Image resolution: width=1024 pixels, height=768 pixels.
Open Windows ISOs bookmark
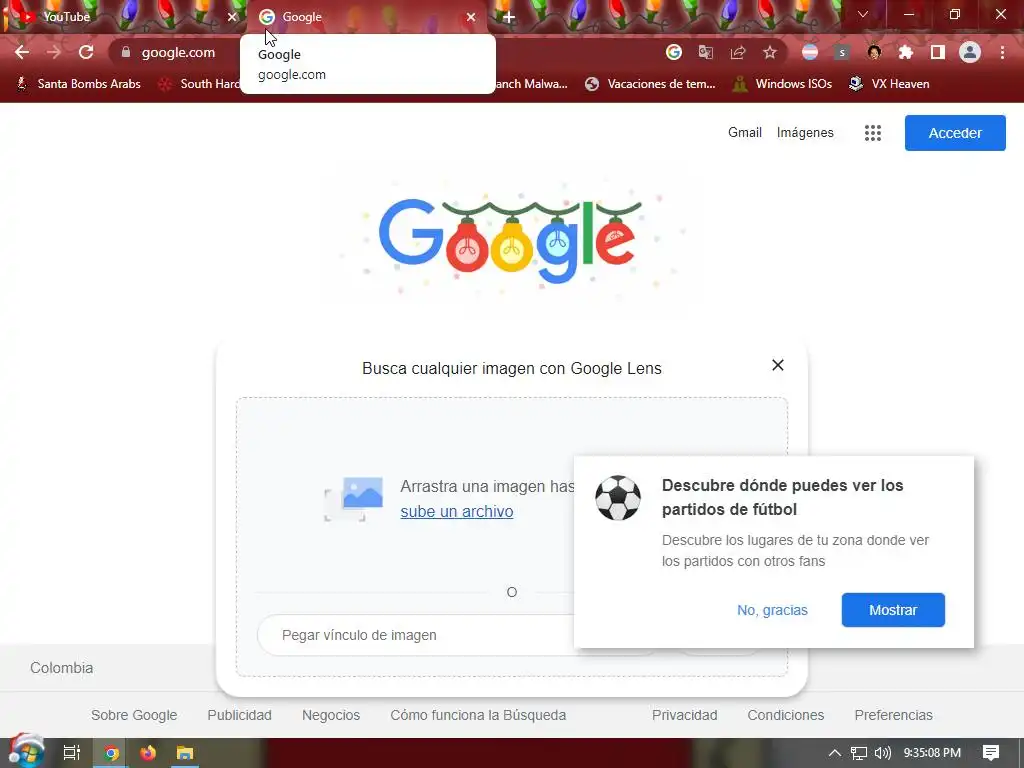tap(783, 84)
